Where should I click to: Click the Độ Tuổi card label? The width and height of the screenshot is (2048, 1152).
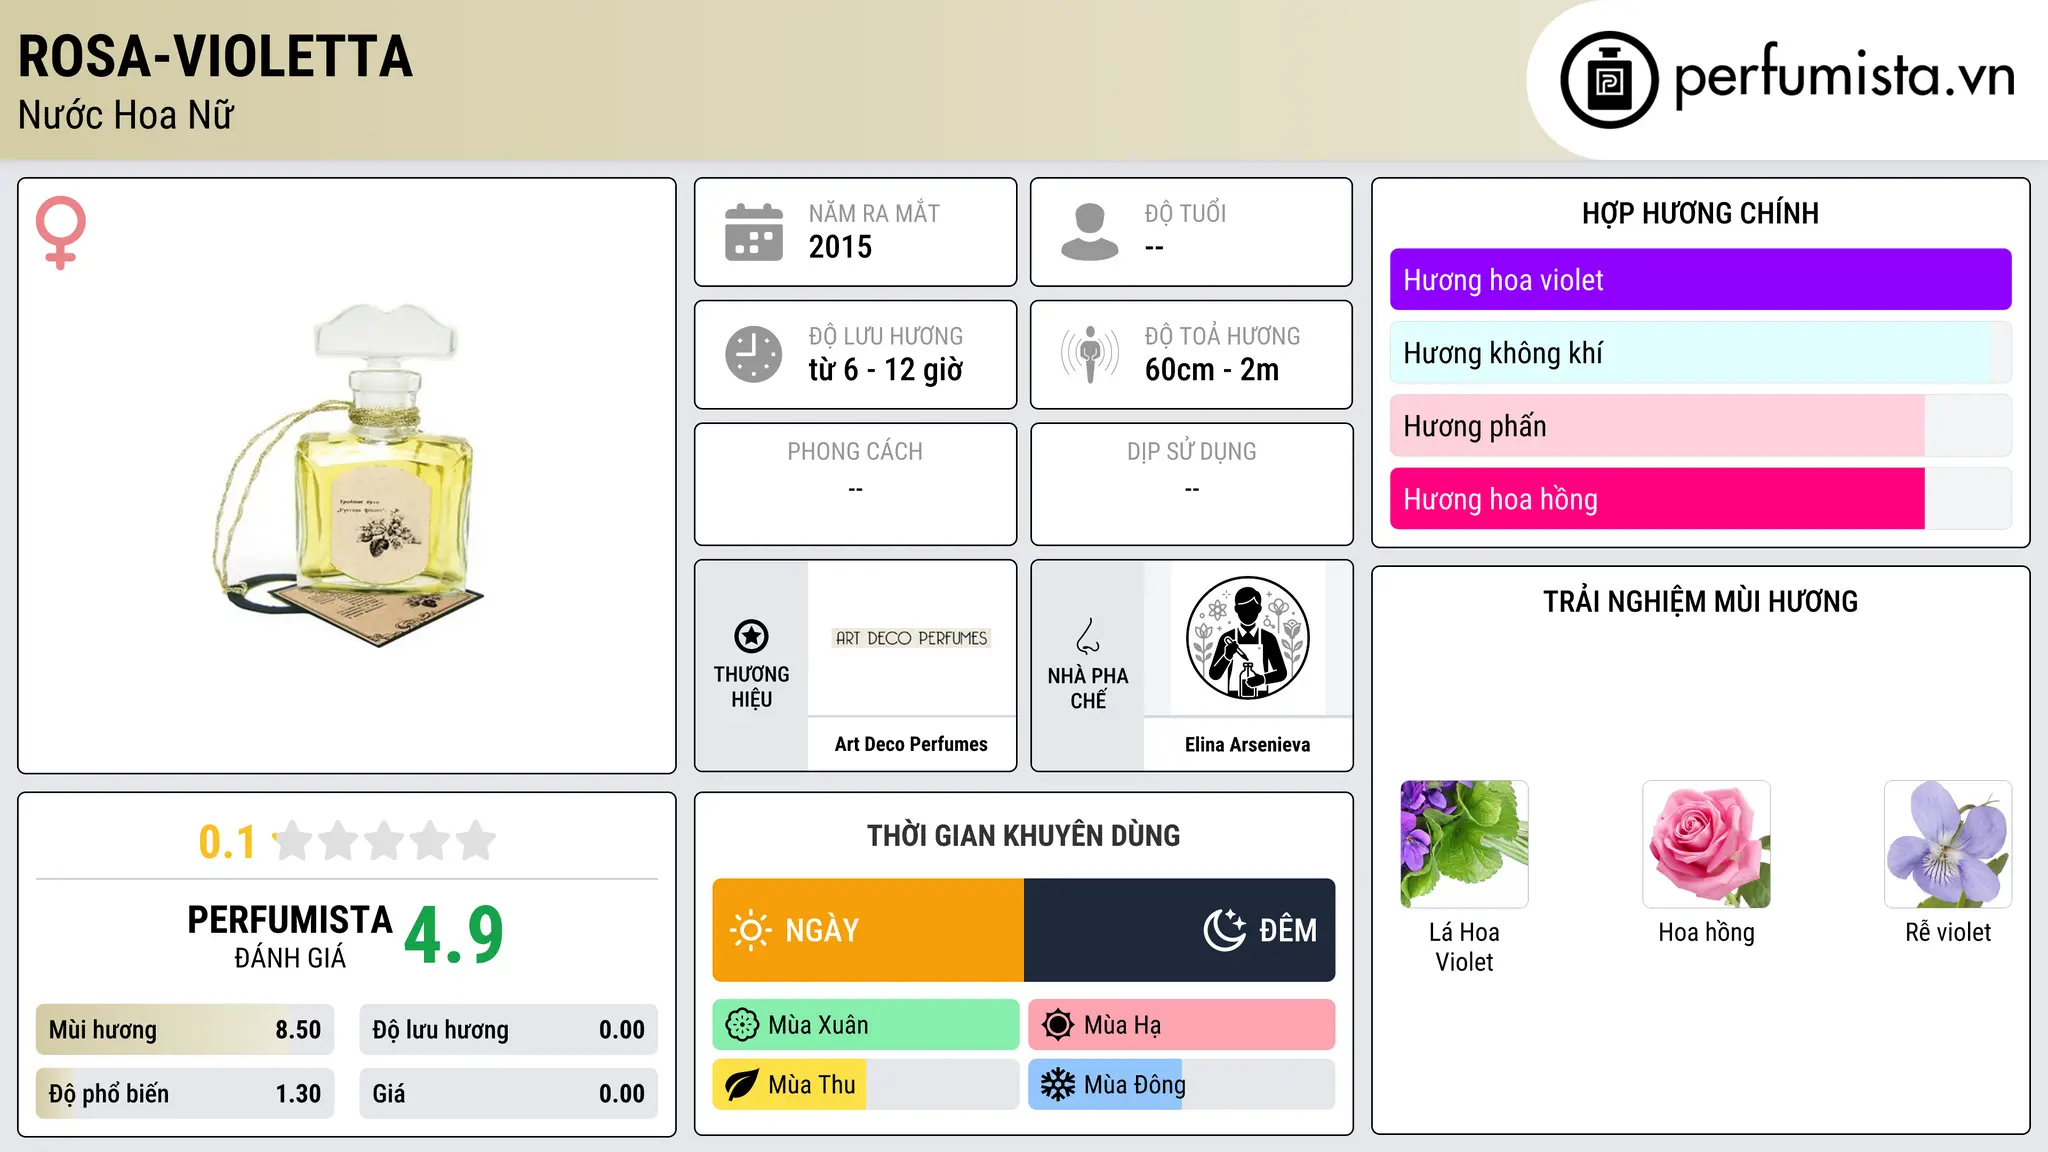[1185, 213]
